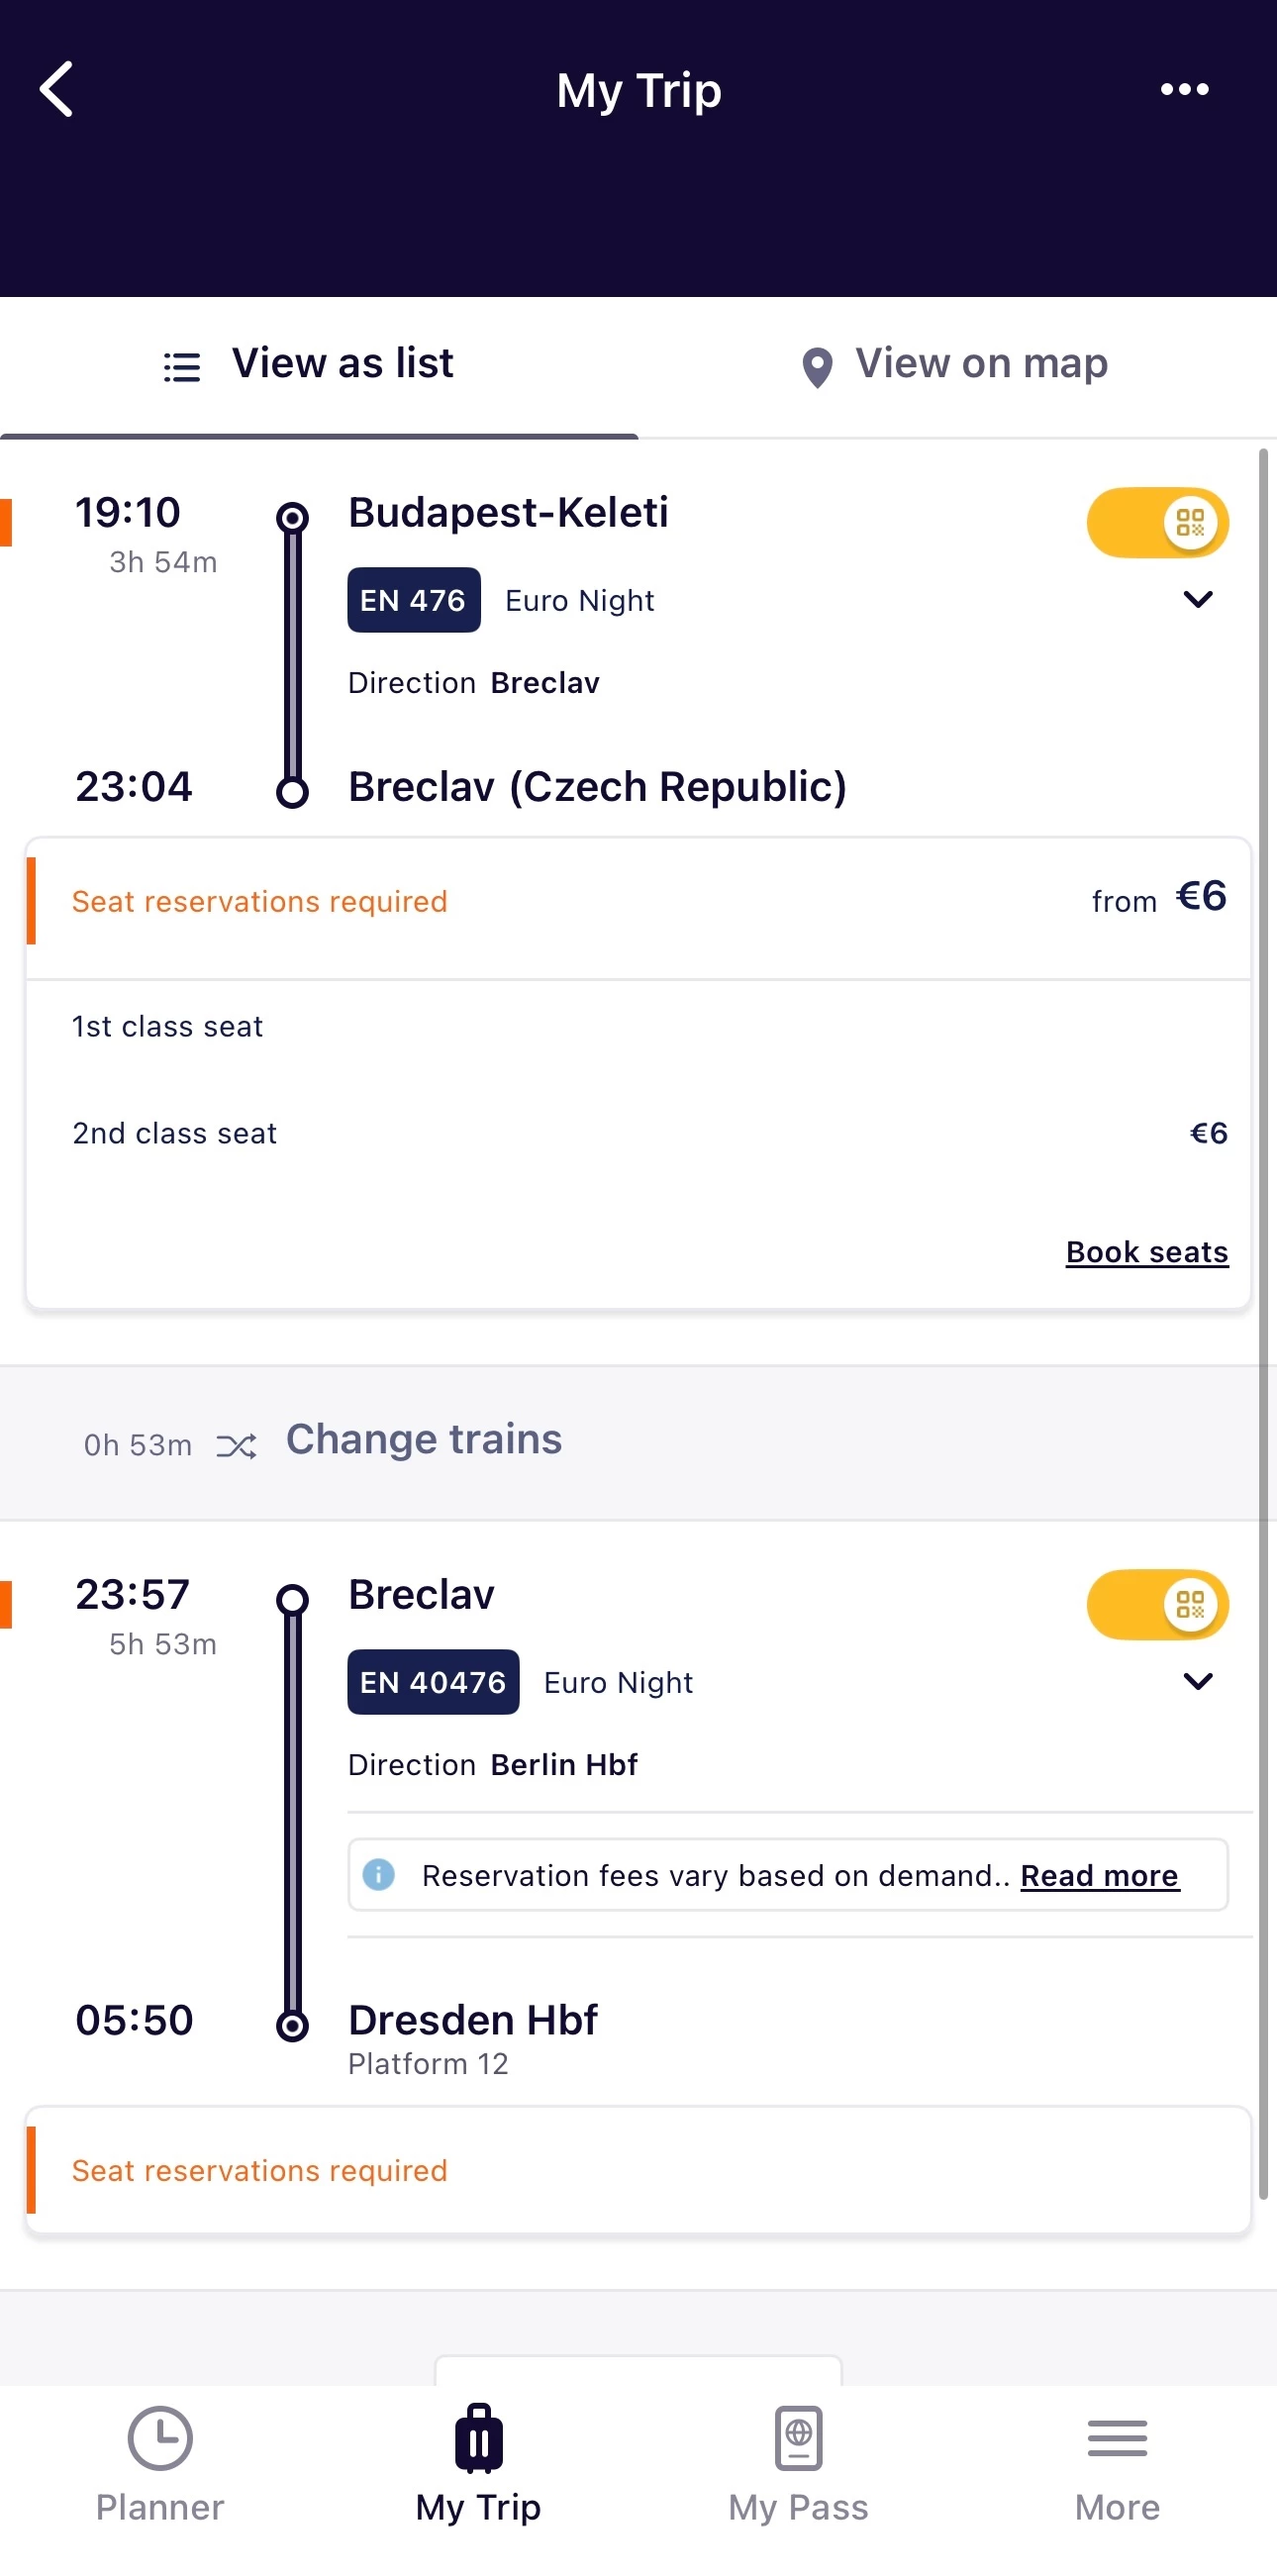Toggle pass switch for Budapest-Keleti journey
This screenshot has width=1277, height=2576.
point(1157,522)
